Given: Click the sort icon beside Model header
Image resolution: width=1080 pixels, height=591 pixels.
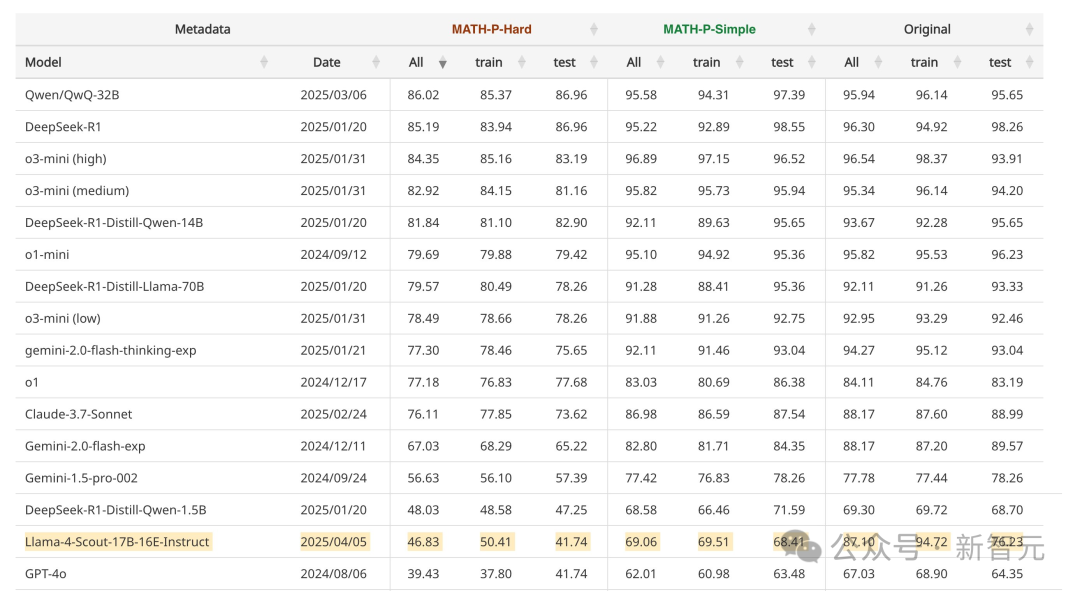Looking at the screenshot, I should tap(264, 62).
